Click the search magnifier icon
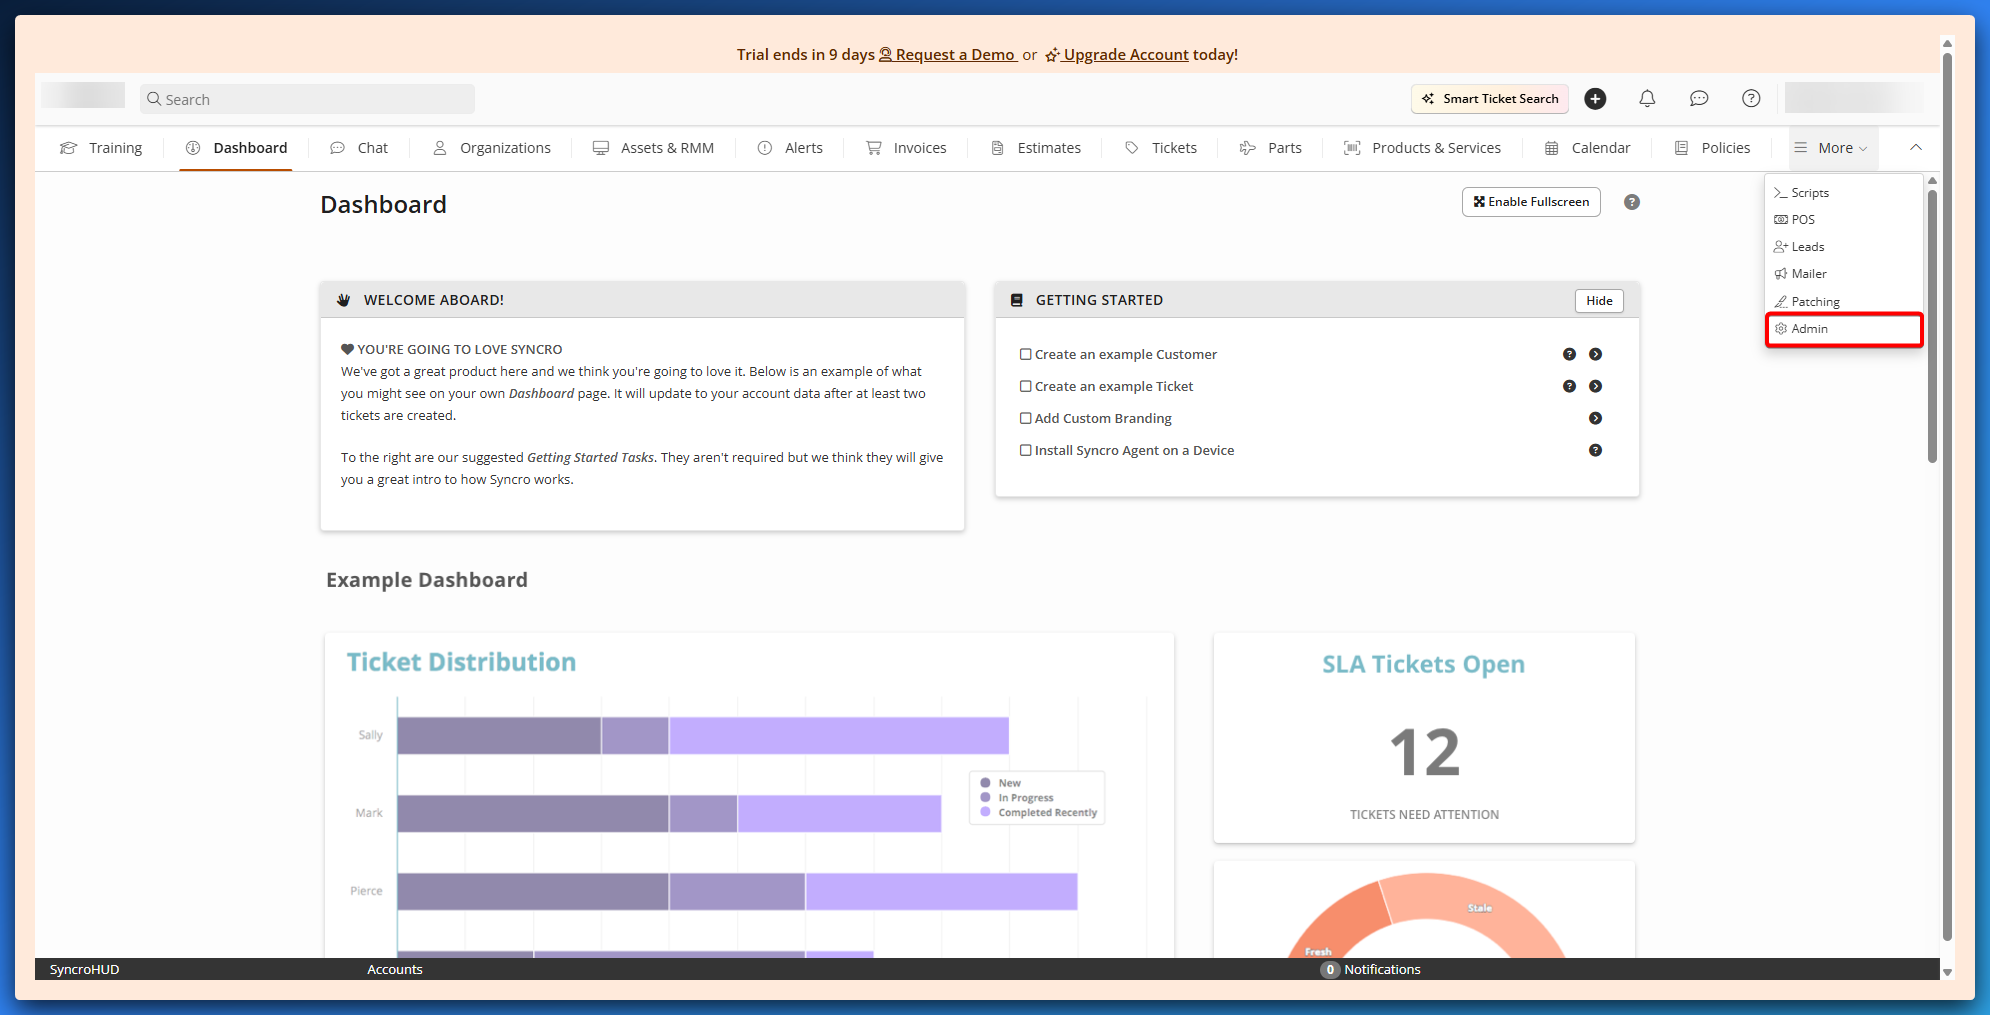The height and width of the screenshot is (1015, 1990). point(154,99)
